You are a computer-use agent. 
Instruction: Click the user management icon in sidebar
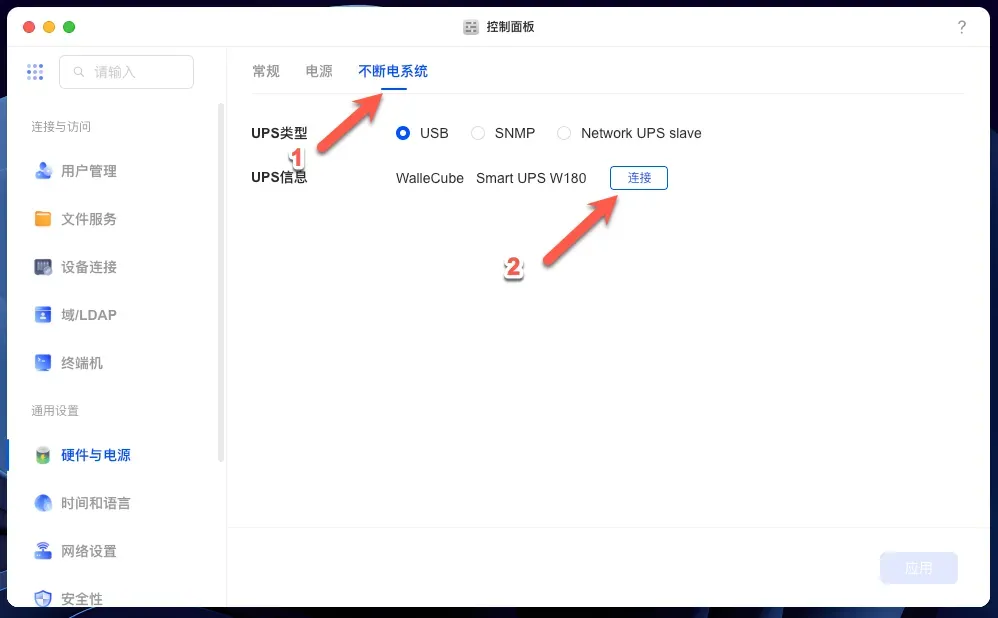point(43,171)
